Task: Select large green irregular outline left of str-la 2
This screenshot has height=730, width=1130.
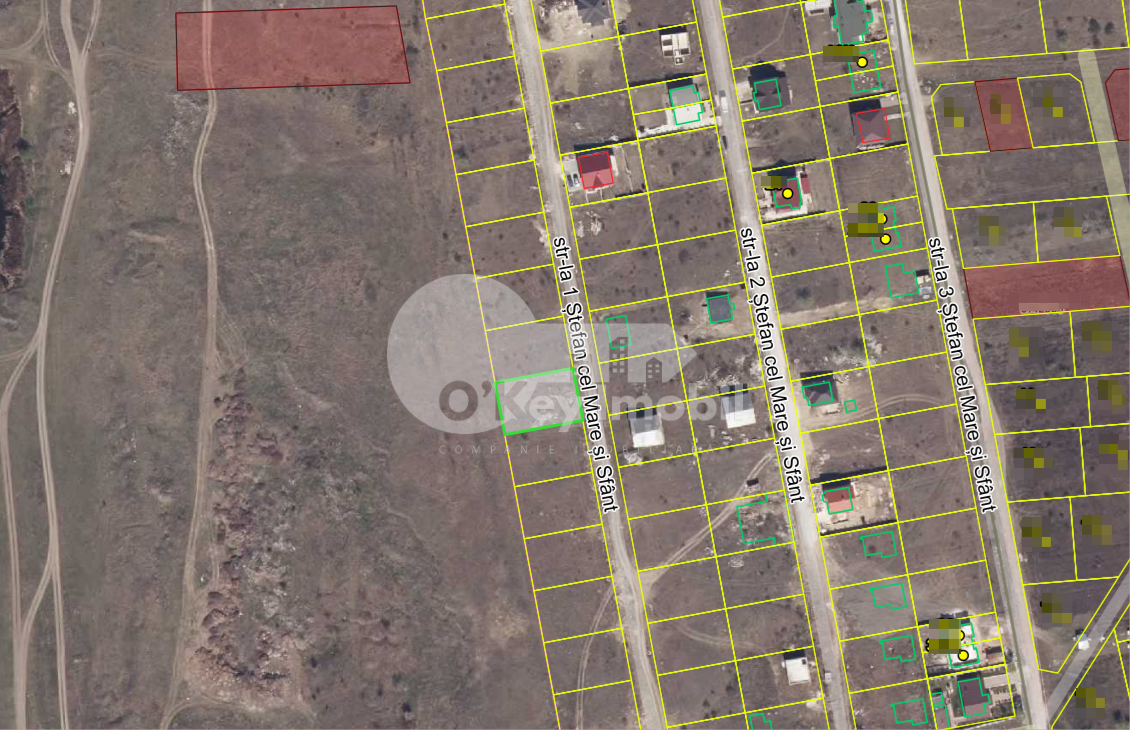Action: point(758,523)
